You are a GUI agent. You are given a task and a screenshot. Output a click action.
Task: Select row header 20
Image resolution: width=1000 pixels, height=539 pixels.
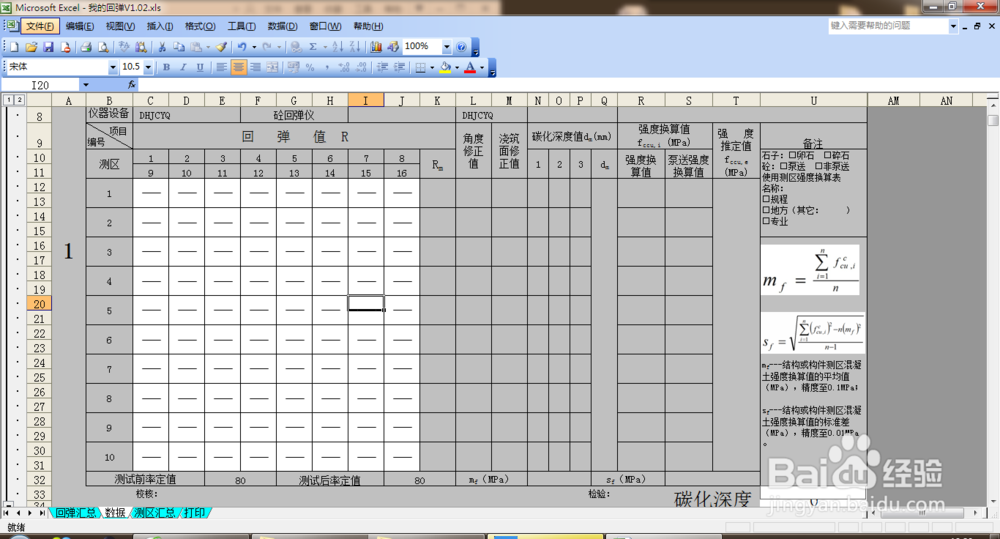point(39,304)
